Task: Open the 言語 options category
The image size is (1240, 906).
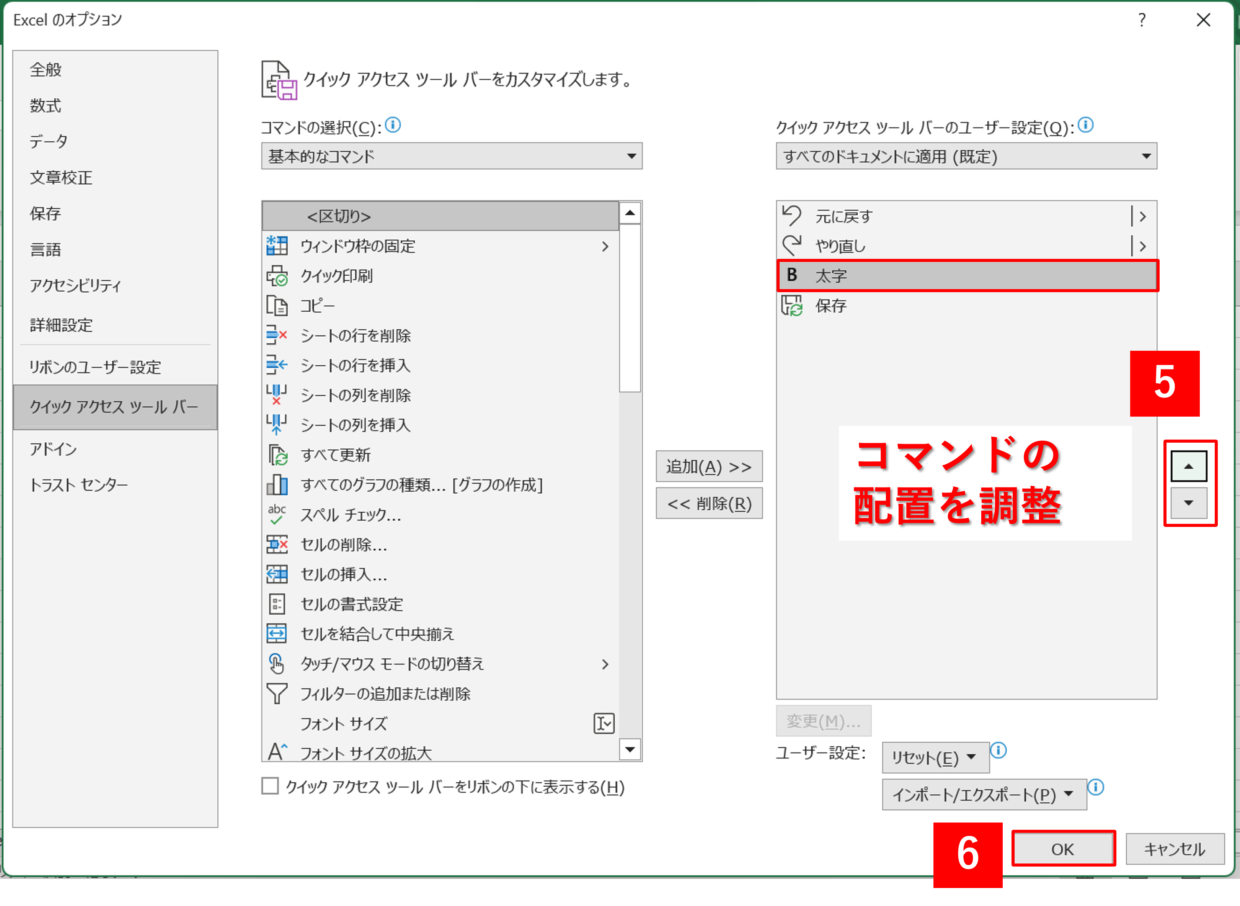Action: click(115, 250)
